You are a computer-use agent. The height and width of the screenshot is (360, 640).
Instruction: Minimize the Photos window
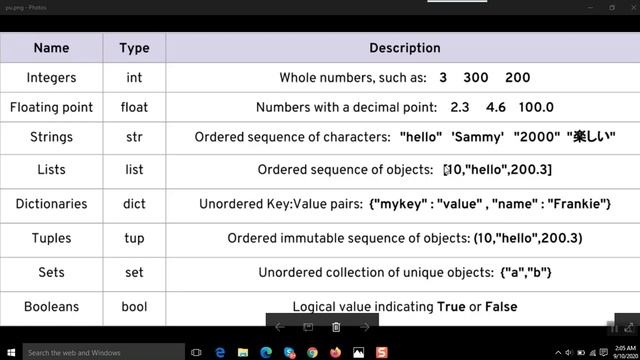pyautogui.click(x=590, y=7)
